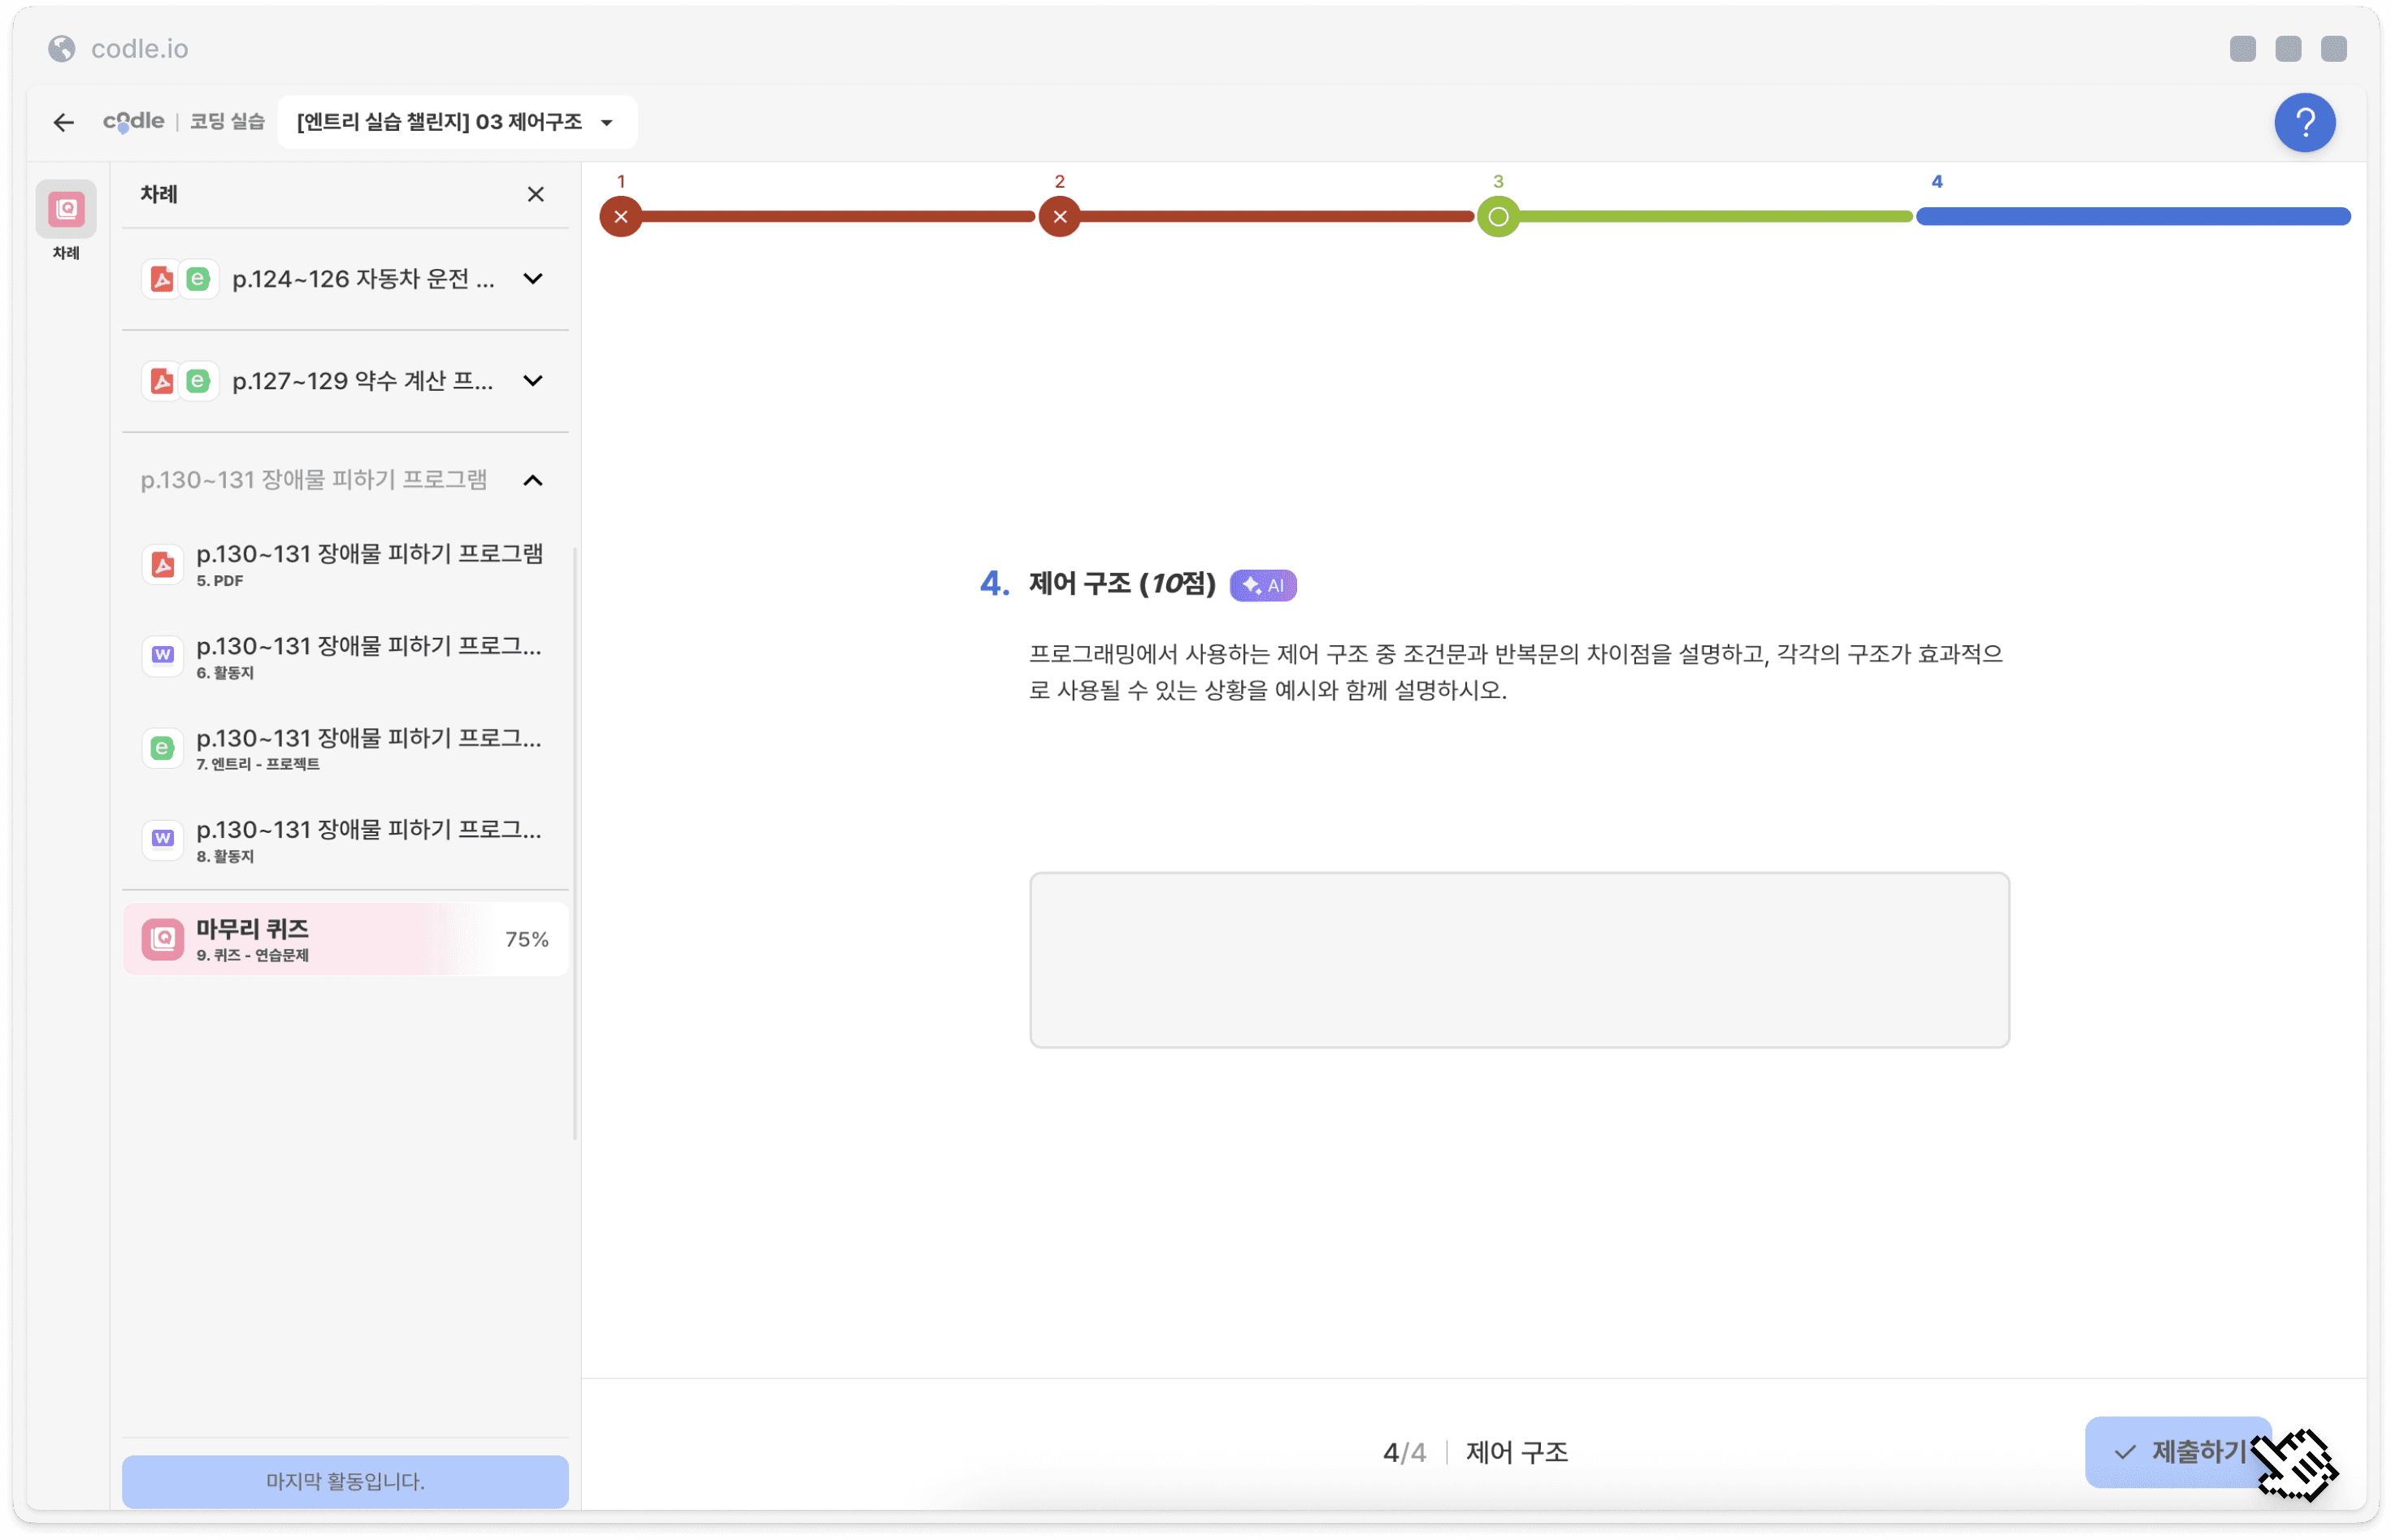The width and height of the screenshot is (2391, 1540).
Task: Click the 제출하기 submit button
Action: 2178,1452
